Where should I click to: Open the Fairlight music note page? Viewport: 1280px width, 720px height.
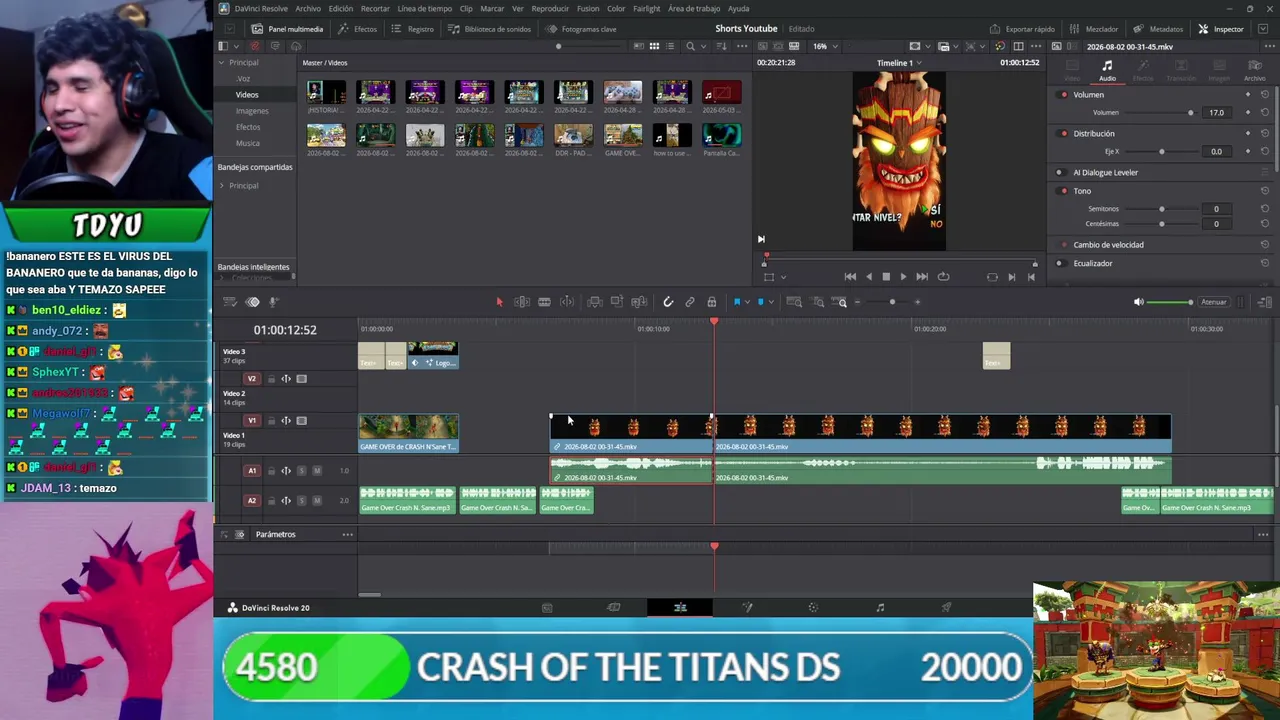(x=880, y=607)
